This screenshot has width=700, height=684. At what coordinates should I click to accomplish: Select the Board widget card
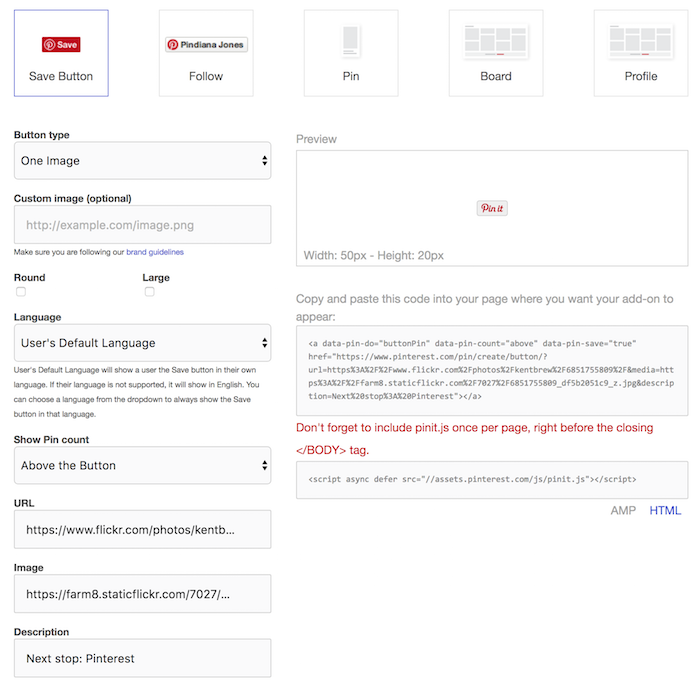[x=496, y=53]
